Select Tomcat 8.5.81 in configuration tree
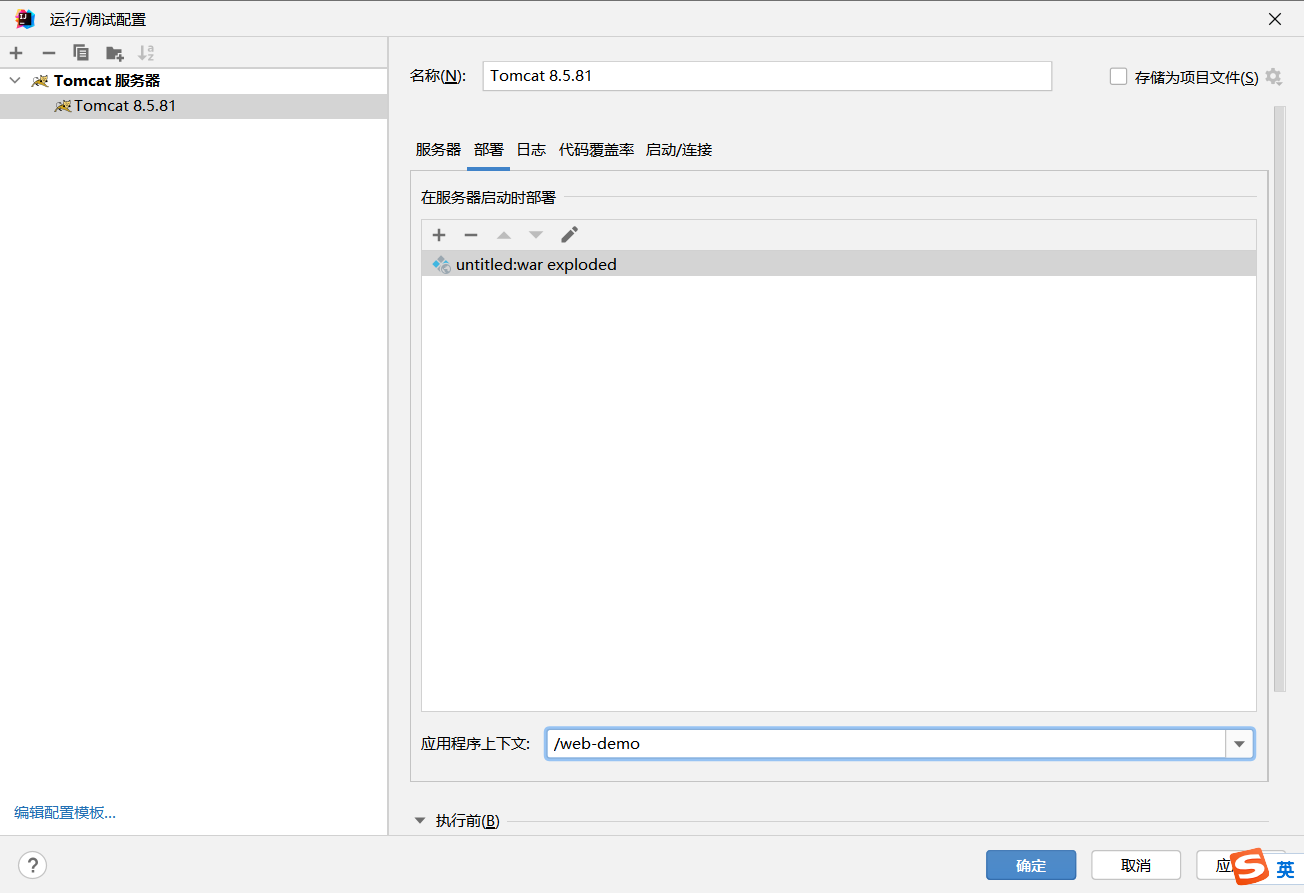Viewport: 1304px width, 893px height. pyautogui.click(x=193, y=106)
